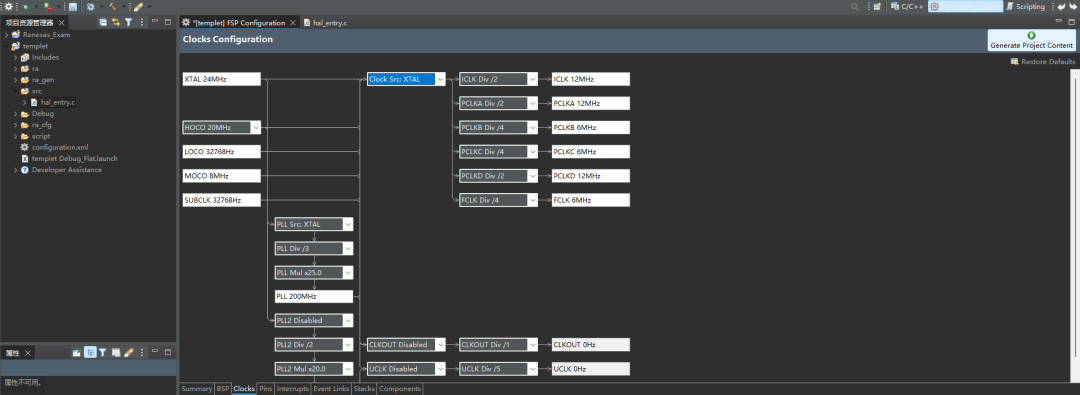Toggle Link with Editor in project explorer
The width and height of the screenshot is (1080, 395).
tap(116, 23)
